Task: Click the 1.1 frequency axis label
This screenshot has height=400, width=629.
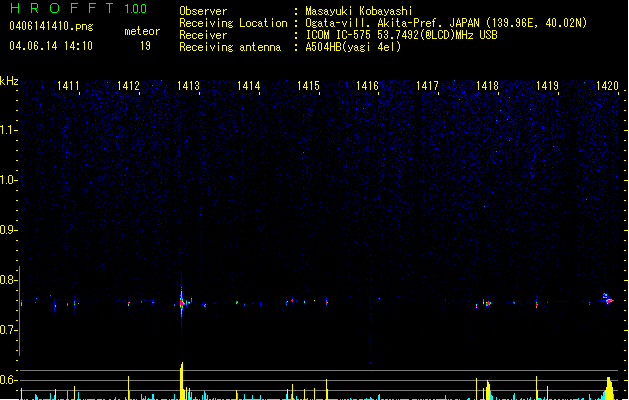Action: pos(7,130)
